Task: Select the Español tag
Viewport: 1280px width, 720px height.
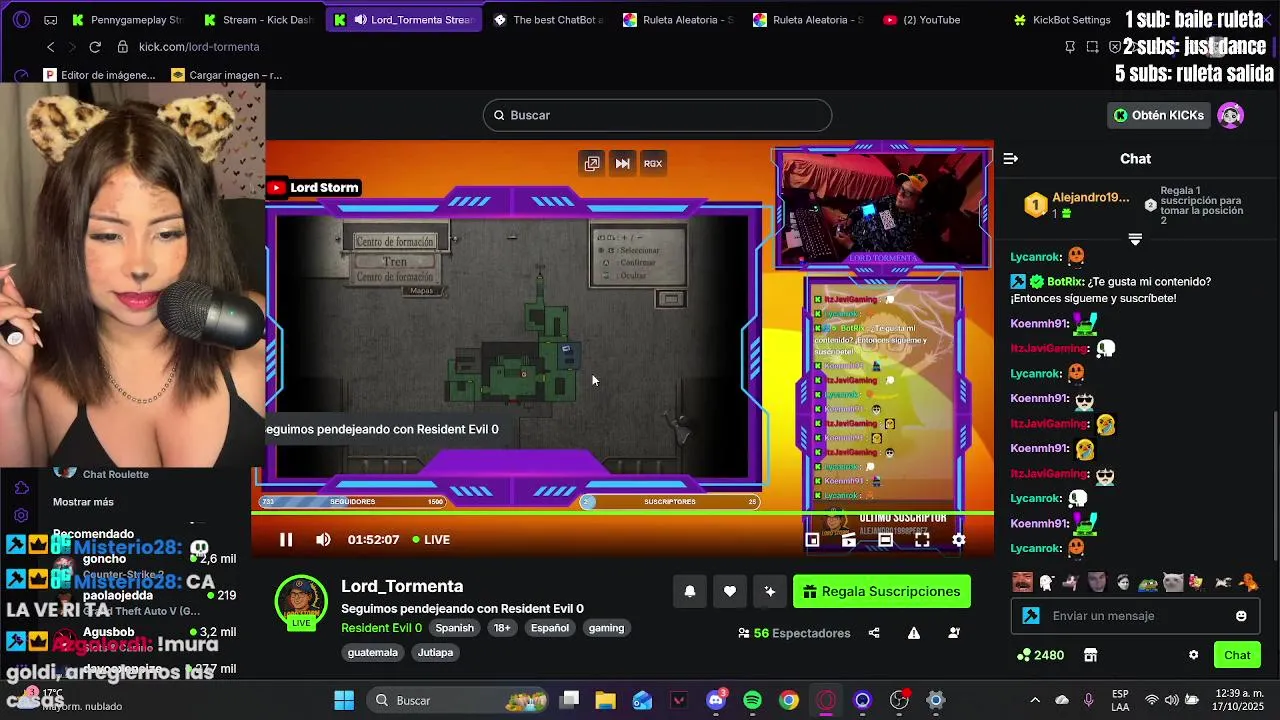Action: pyautogui.click(x=550, y=628)
